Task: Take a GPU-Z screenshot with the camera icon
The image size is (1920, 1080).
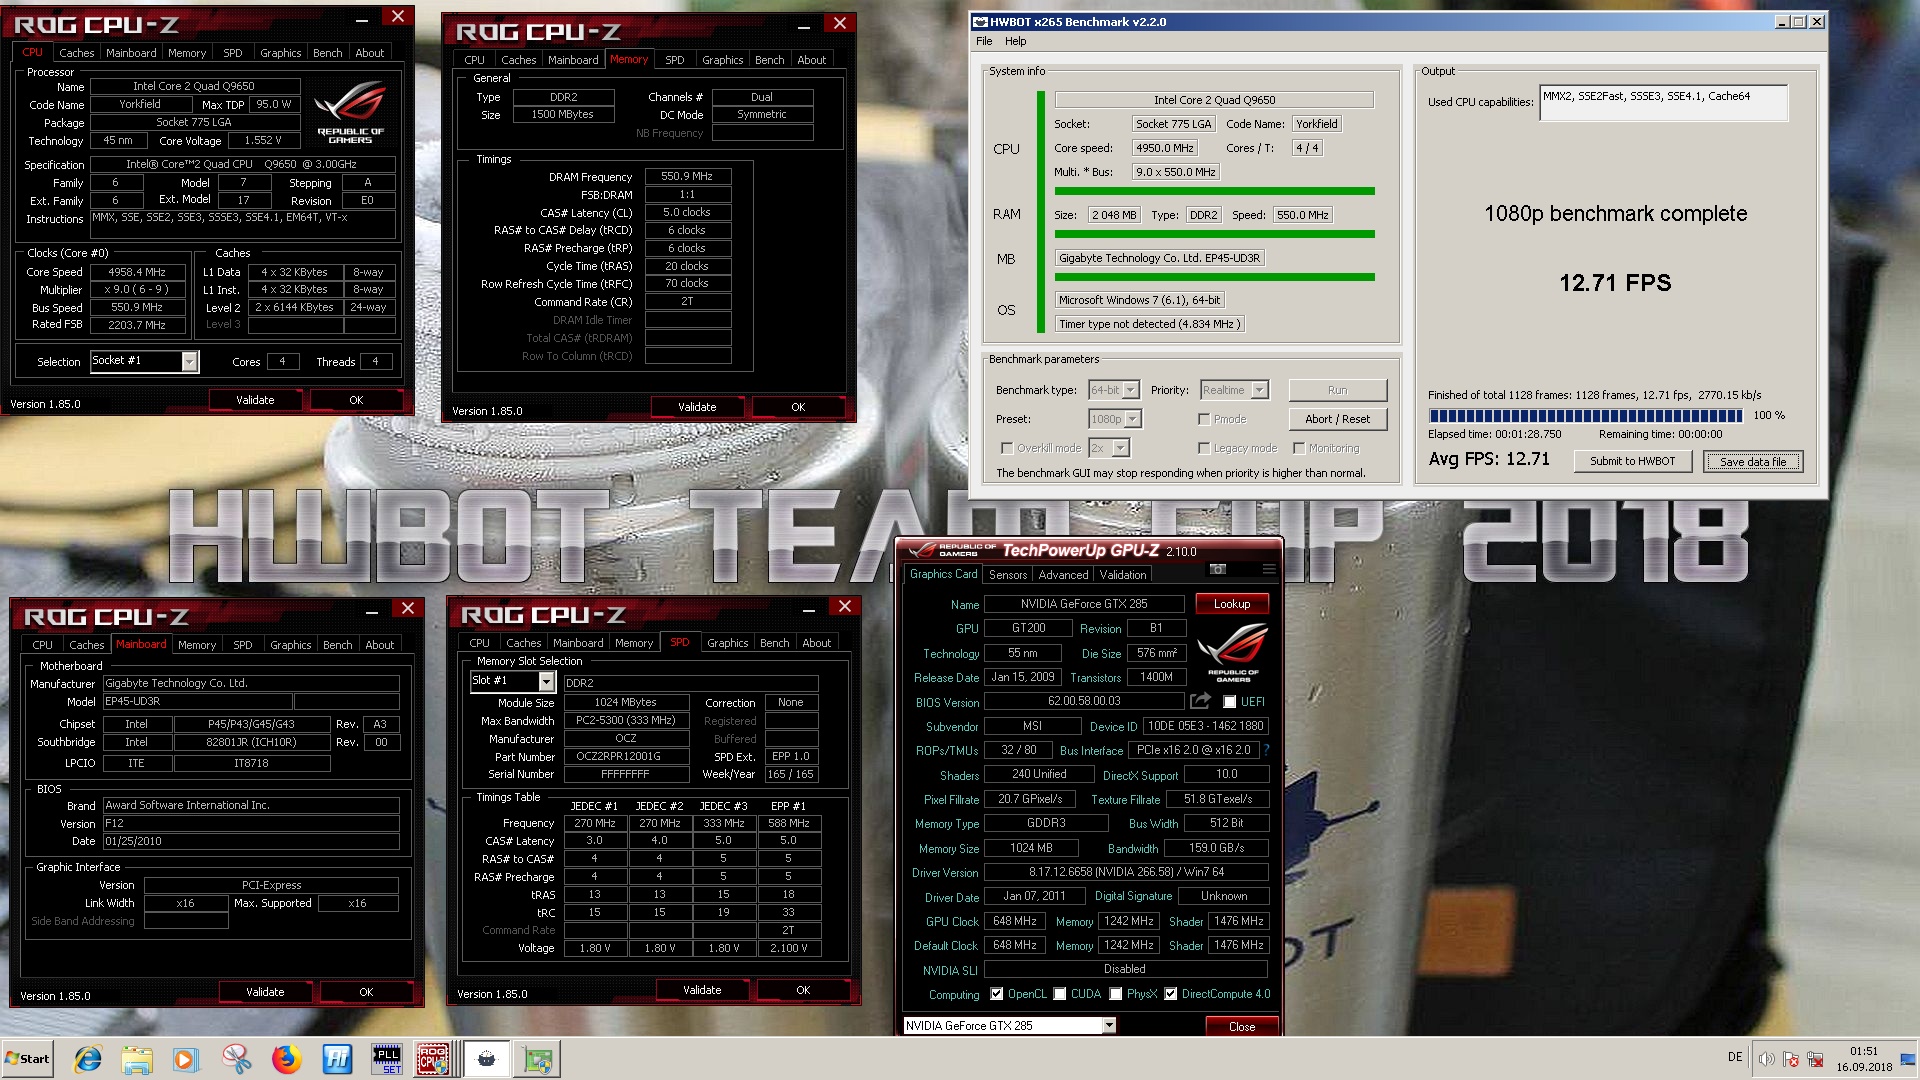Action: click(1218, 569)
